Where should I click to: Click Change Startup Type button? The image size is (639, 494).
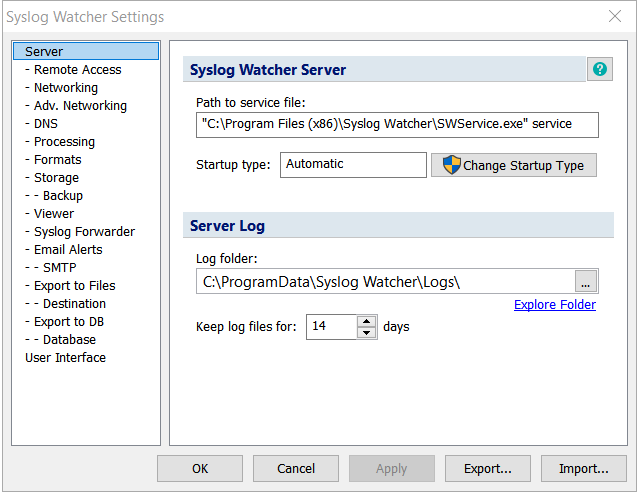click(x=514, y=165)
